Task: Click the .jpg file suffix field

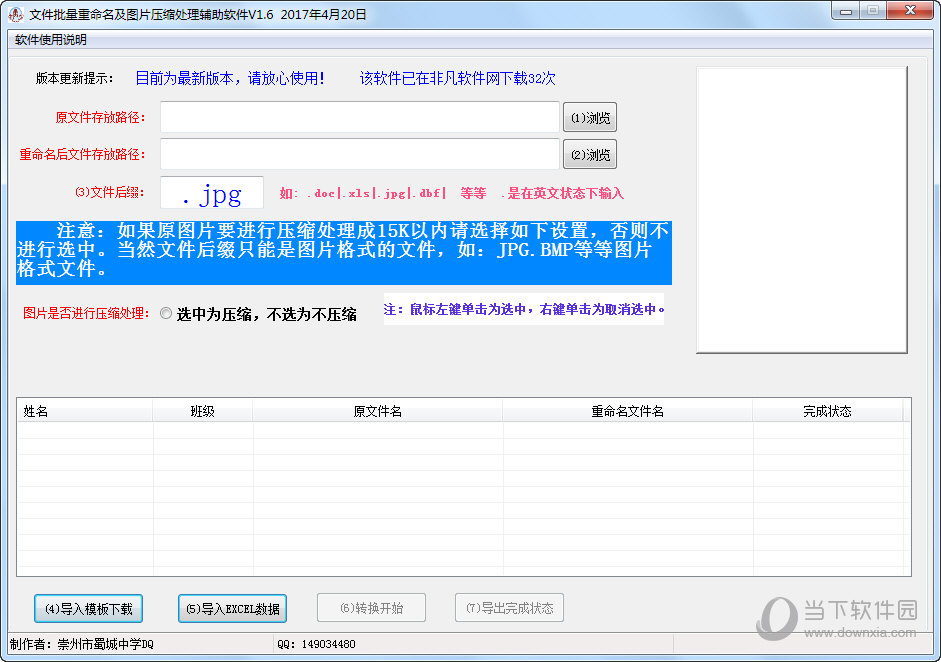Action: point(212,193)
